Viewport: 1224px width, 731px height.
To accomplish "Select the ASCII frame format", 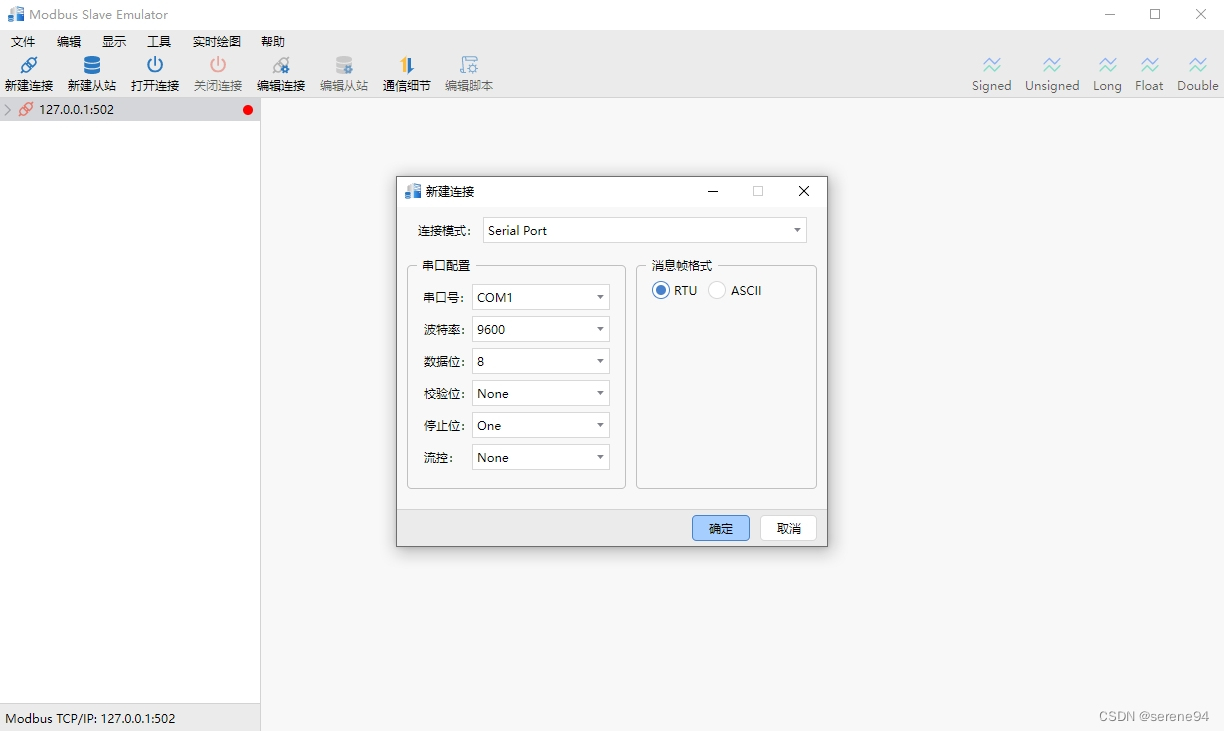I will point(717,290).
